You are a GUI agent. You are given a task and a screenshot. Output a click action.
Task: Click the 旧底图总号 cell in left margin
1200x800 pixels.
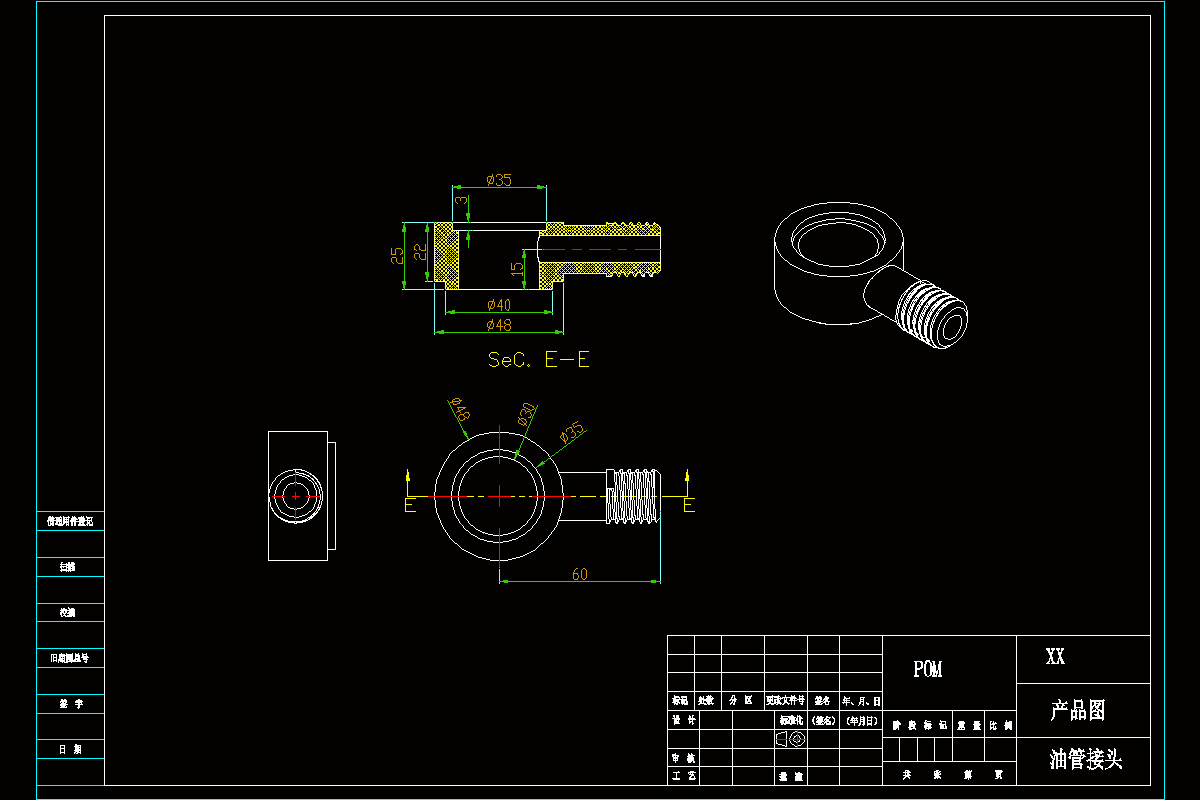coord(70,658)
